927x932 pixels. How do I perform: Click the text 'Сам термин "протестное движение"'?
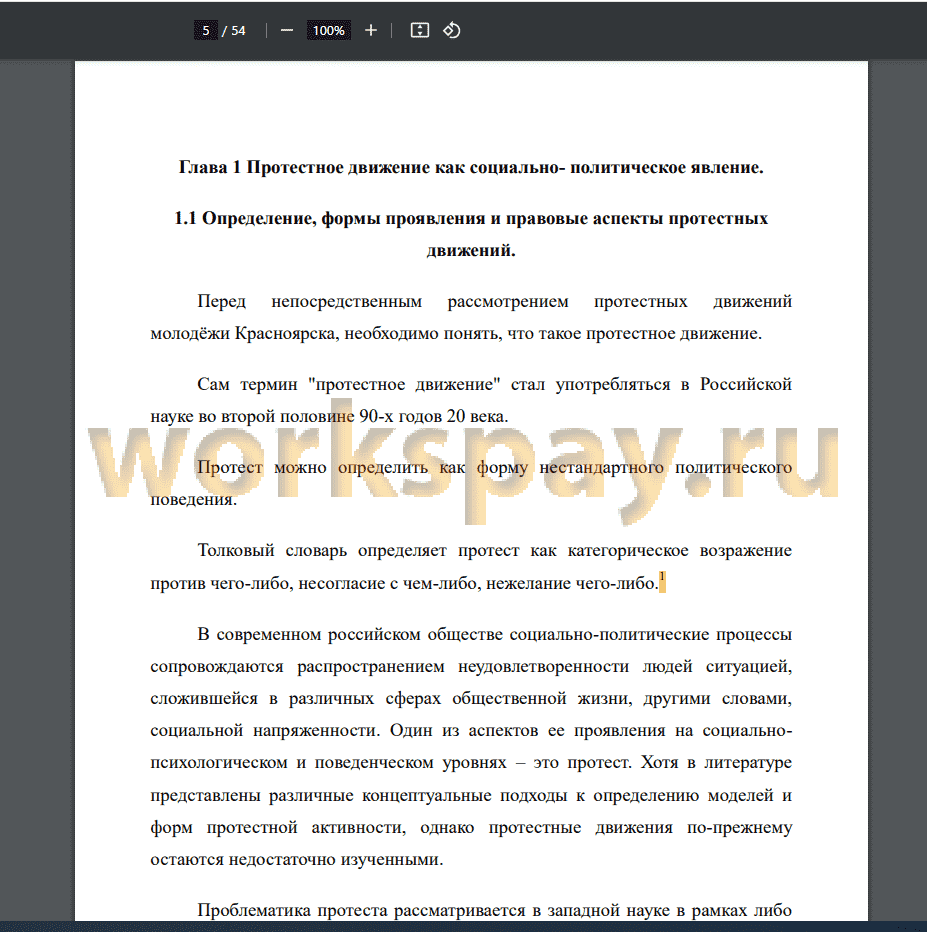tap(349, 385)
